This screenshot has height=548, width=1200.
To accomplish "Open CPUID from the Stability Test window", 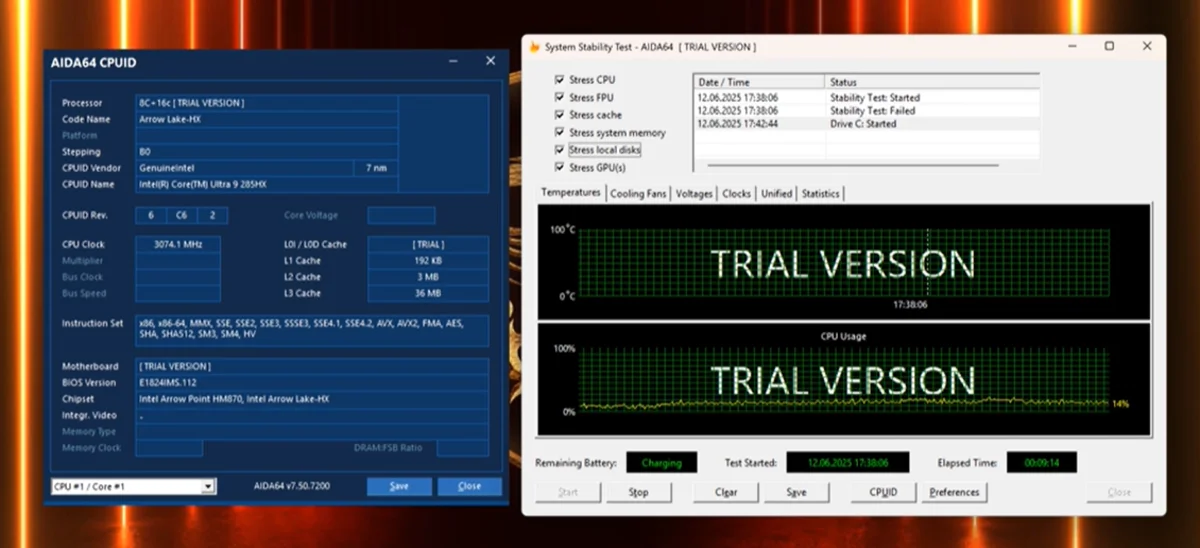I will (x=883, y=492).
